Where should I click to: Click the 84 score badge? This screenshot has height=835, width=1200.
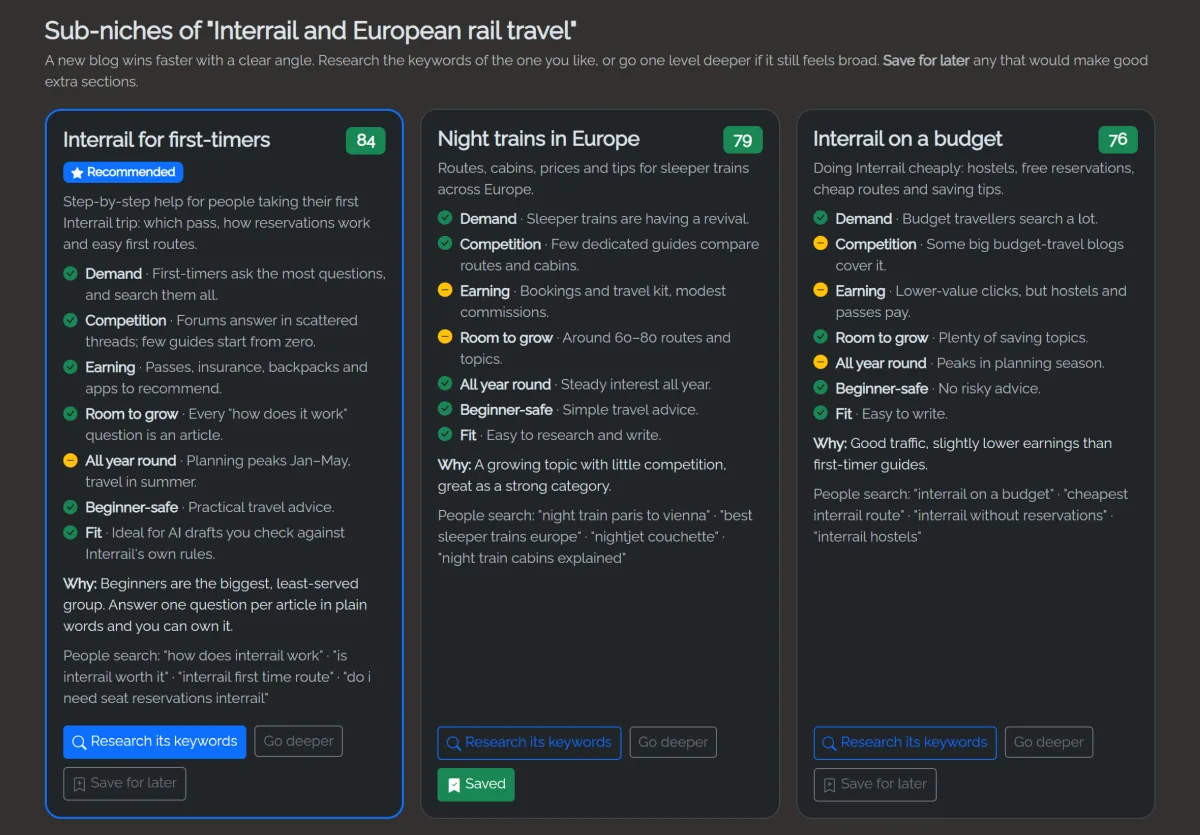[x=366, y=140]
